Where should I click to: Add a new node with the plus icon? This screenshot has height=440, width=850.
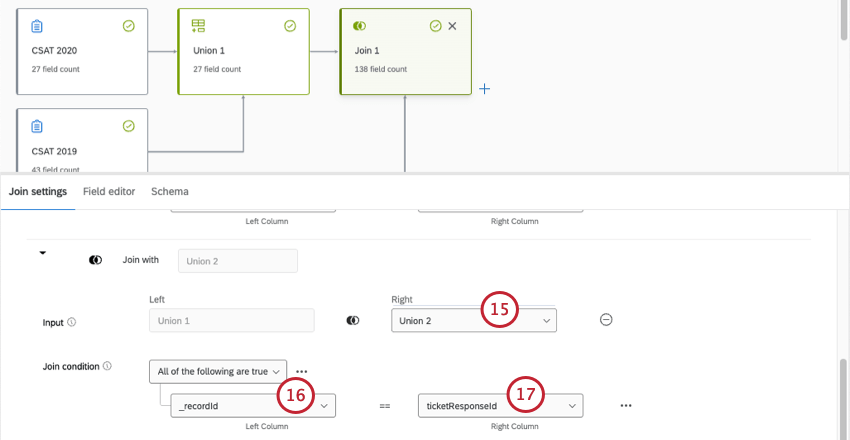tap(485, 89)
